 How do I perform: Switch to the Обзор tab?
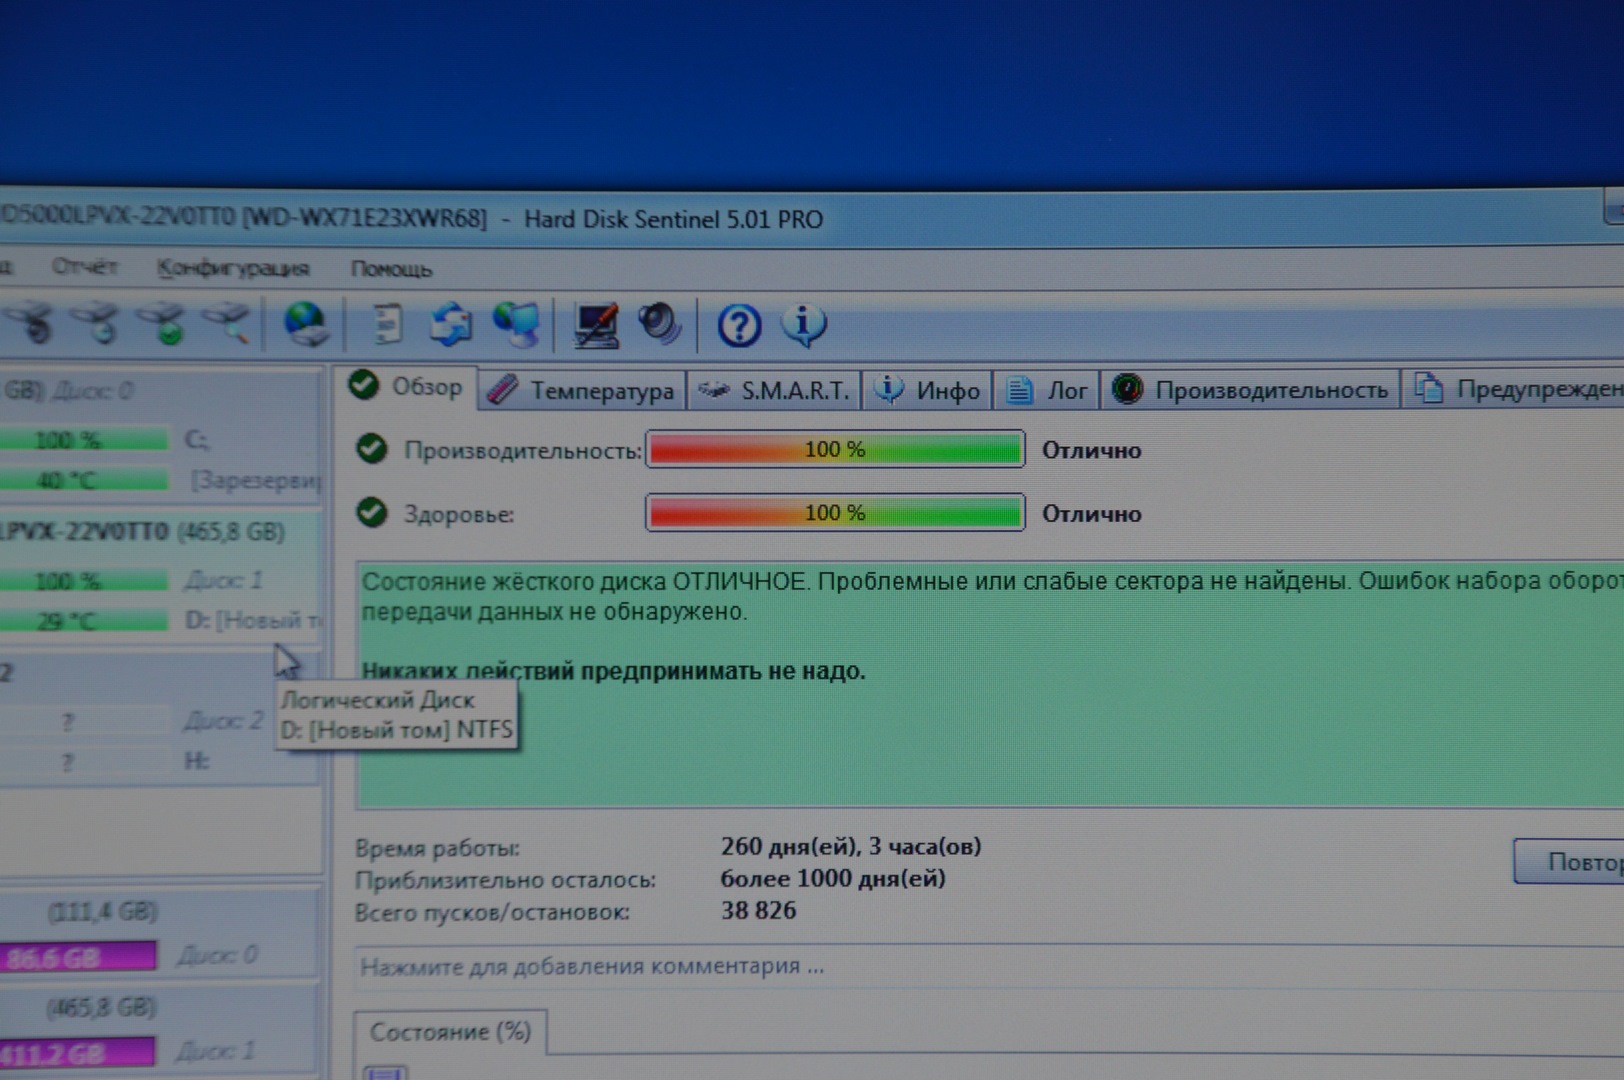point(406,386)
